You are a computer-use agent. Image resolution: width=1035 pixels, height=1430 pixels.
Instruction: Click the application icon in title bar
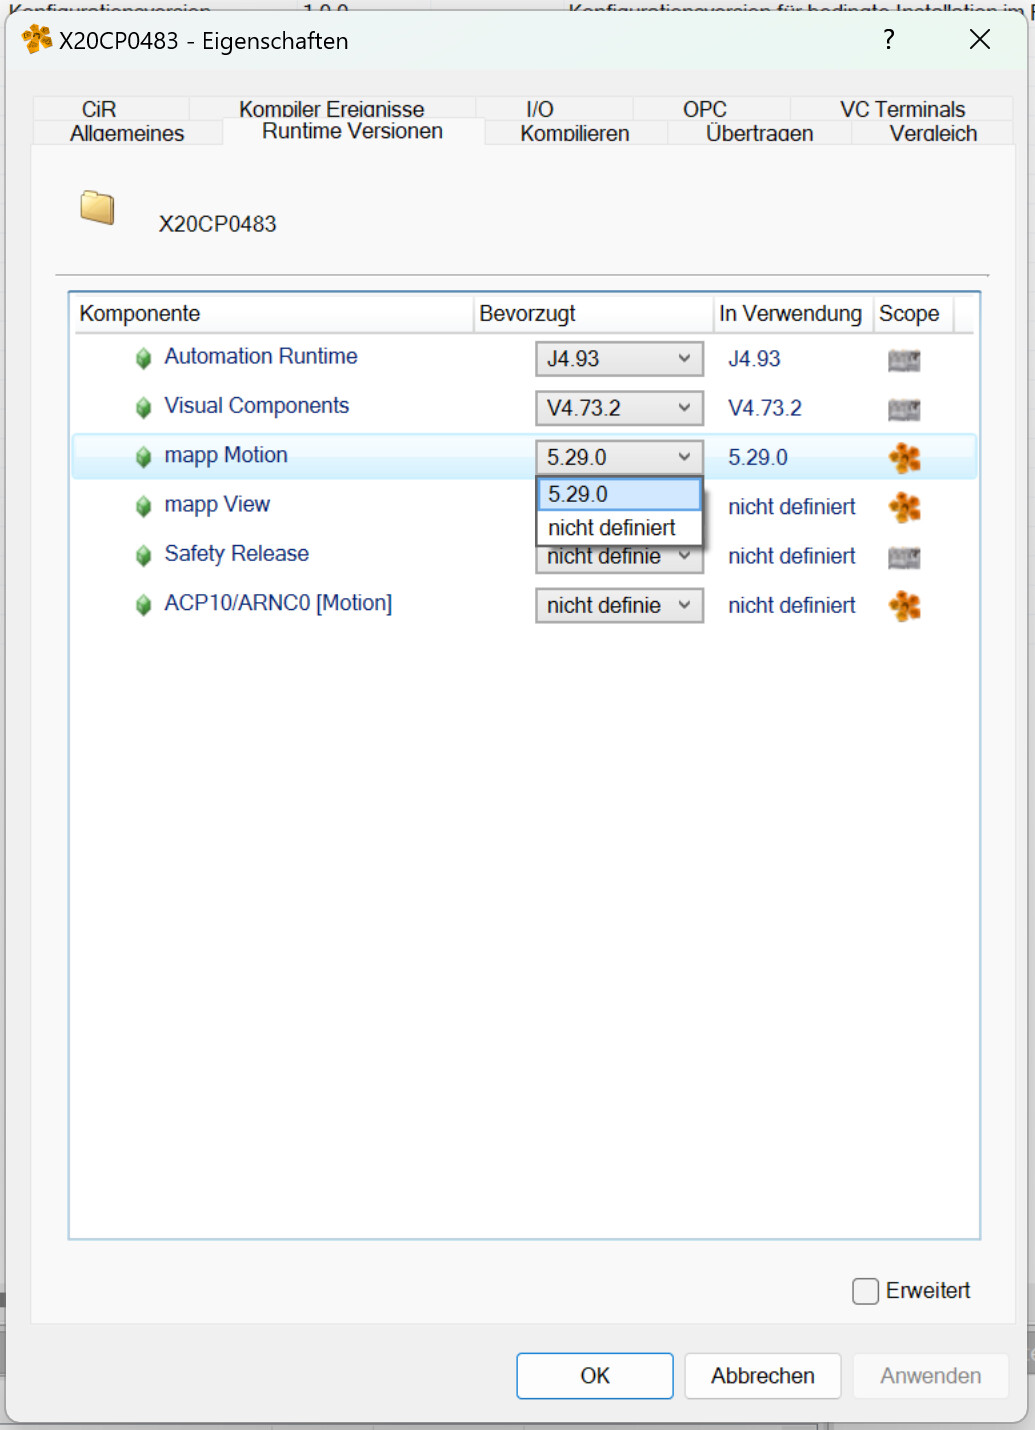pos(37,39)
